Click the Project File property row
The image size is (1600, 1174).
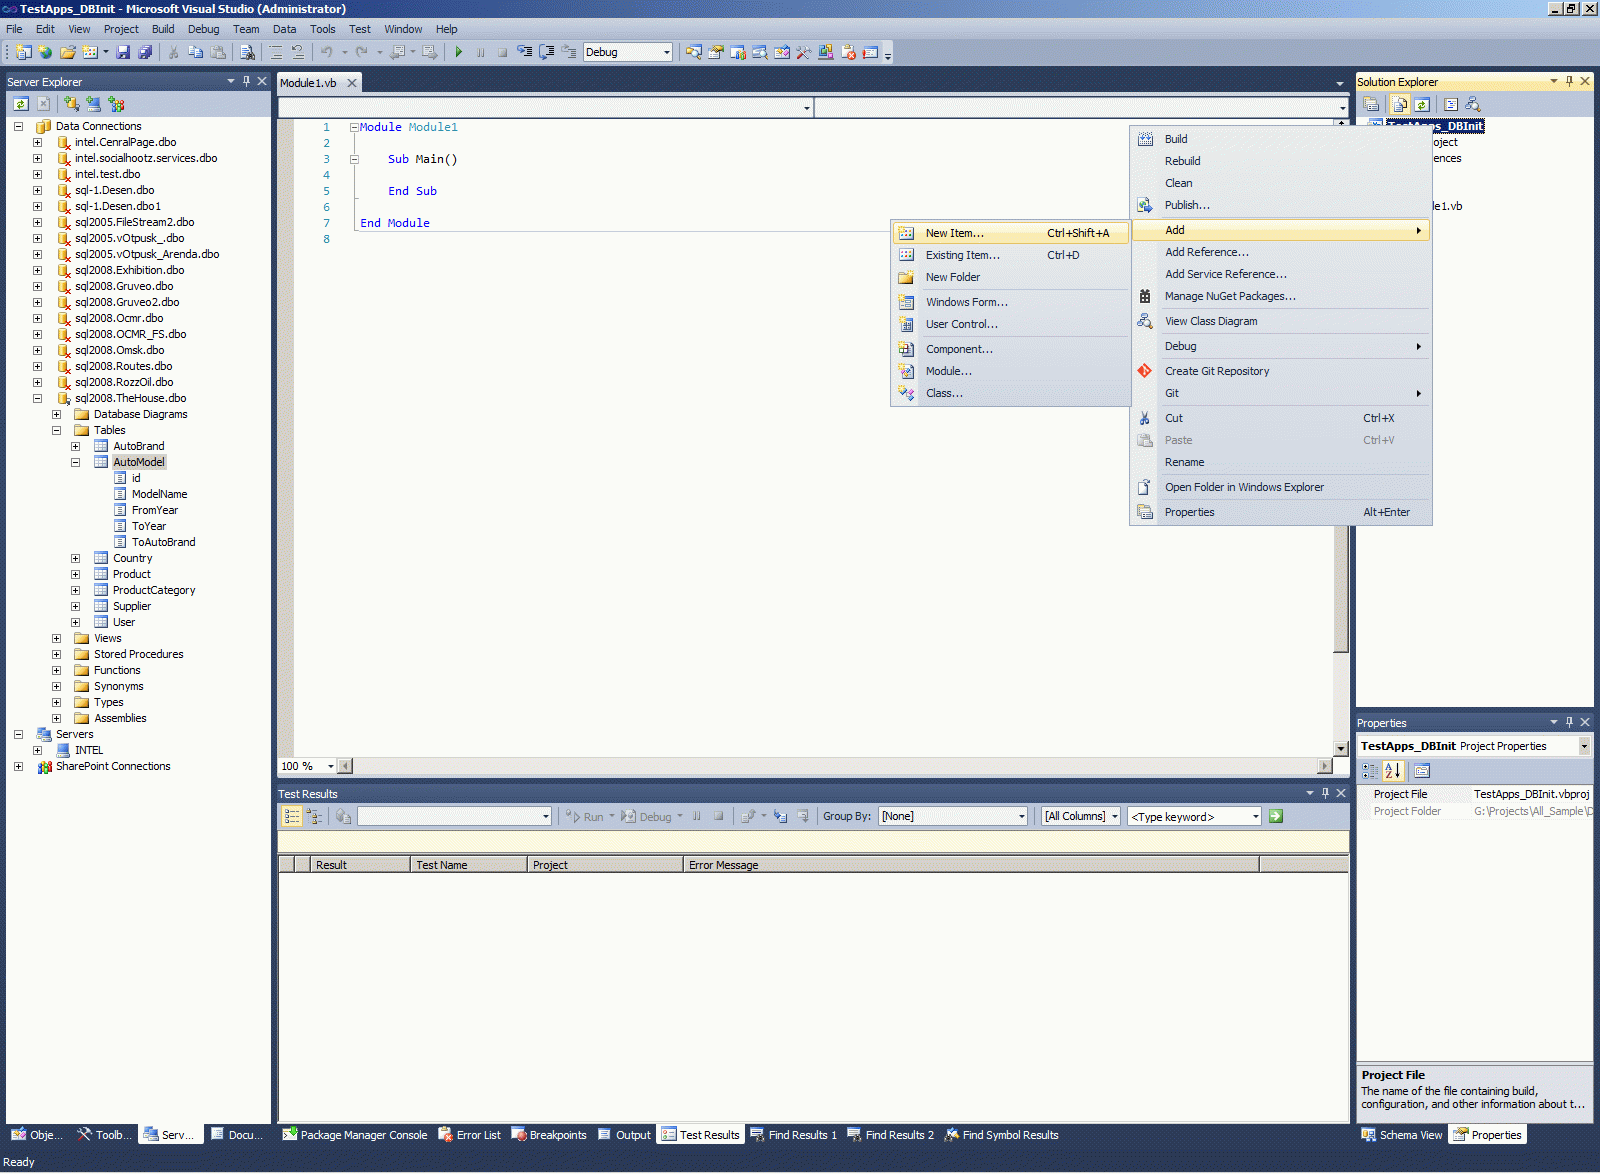pyautogui.click(x=1474, y=794)
